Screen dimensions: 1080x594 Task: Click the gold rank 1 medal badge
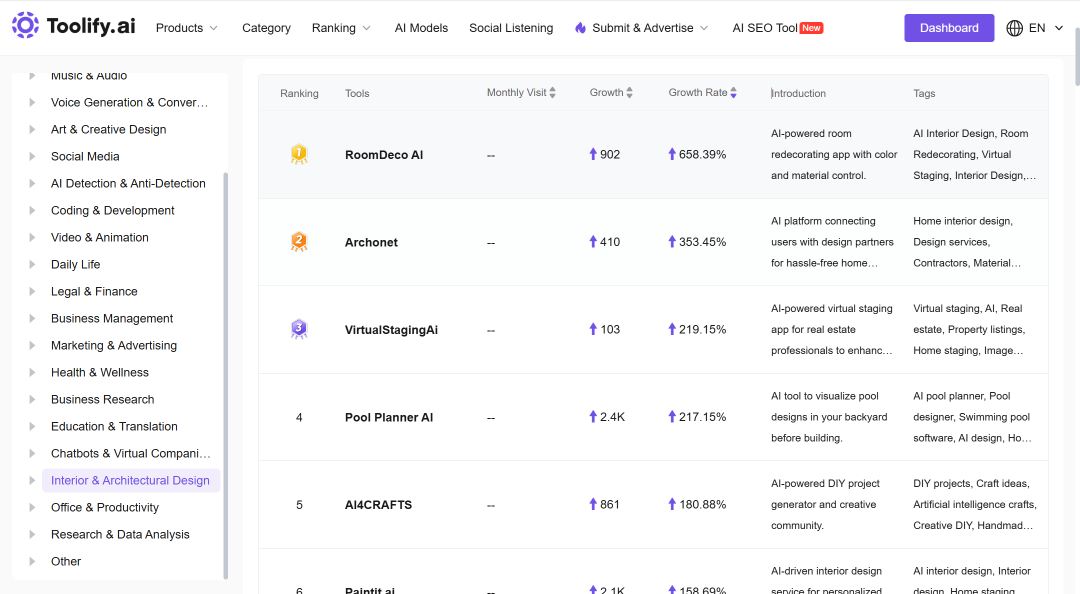point(299,154)
